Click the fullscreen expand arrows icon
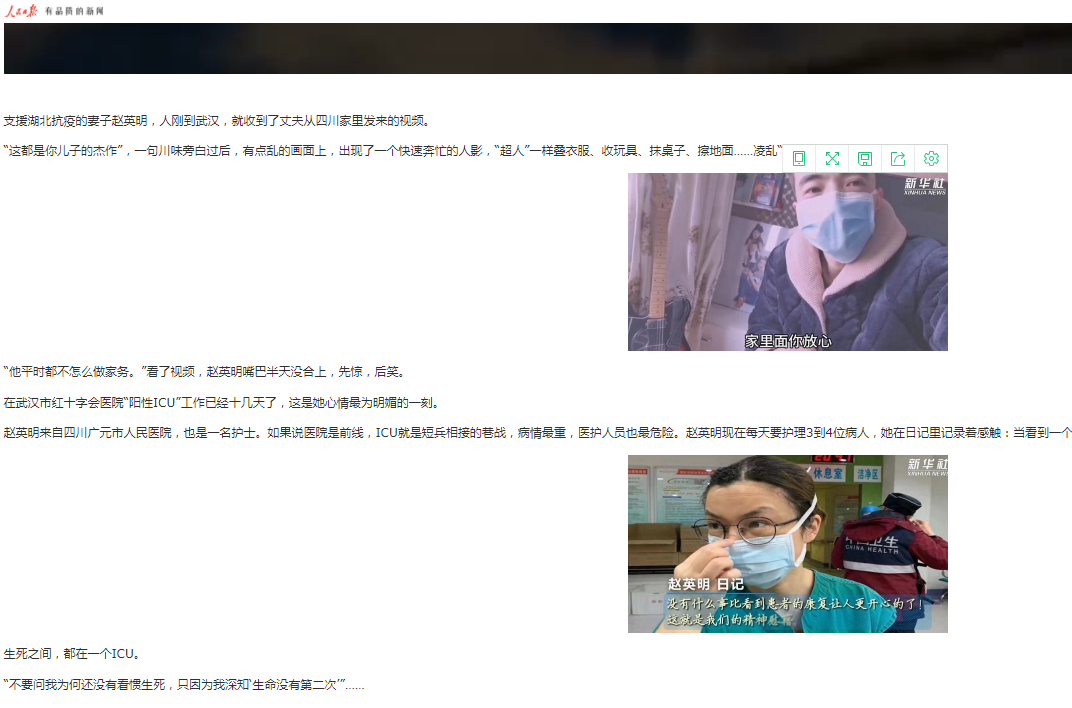The image size is (1072, 708). tap(832, 158)
